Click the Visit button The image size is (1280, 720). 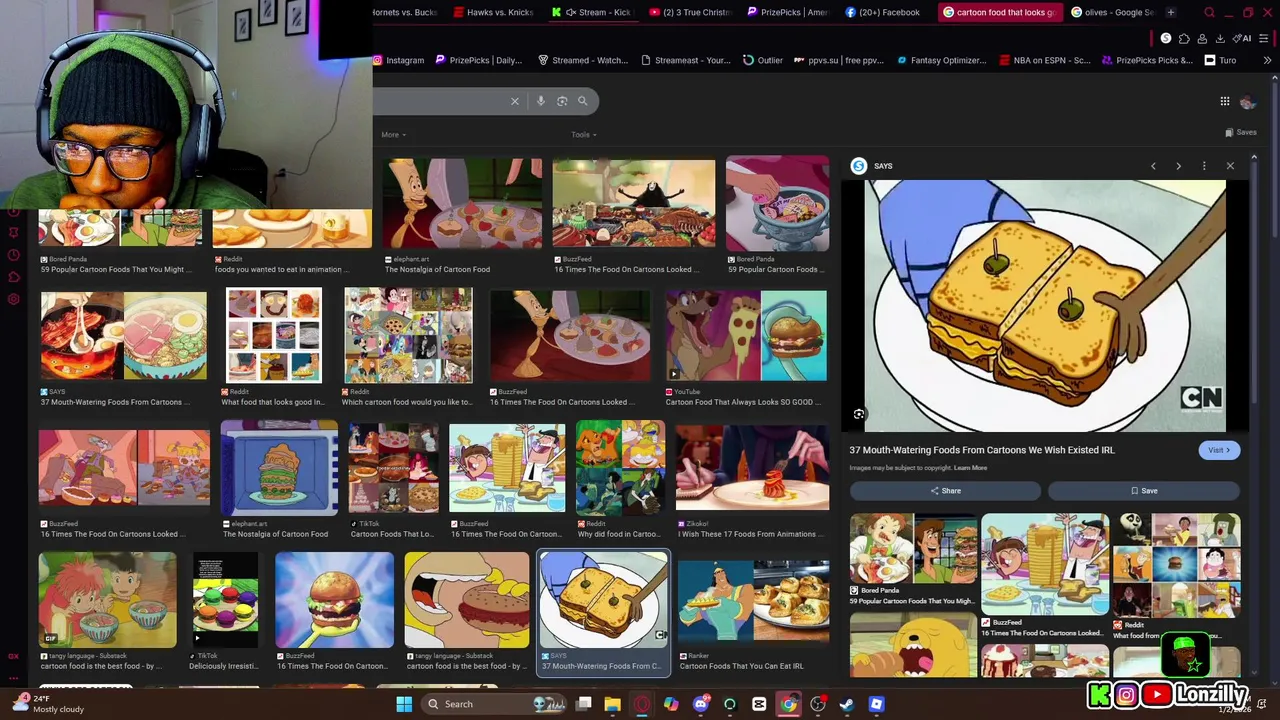pyautogui.click(x=1219, y=450)
